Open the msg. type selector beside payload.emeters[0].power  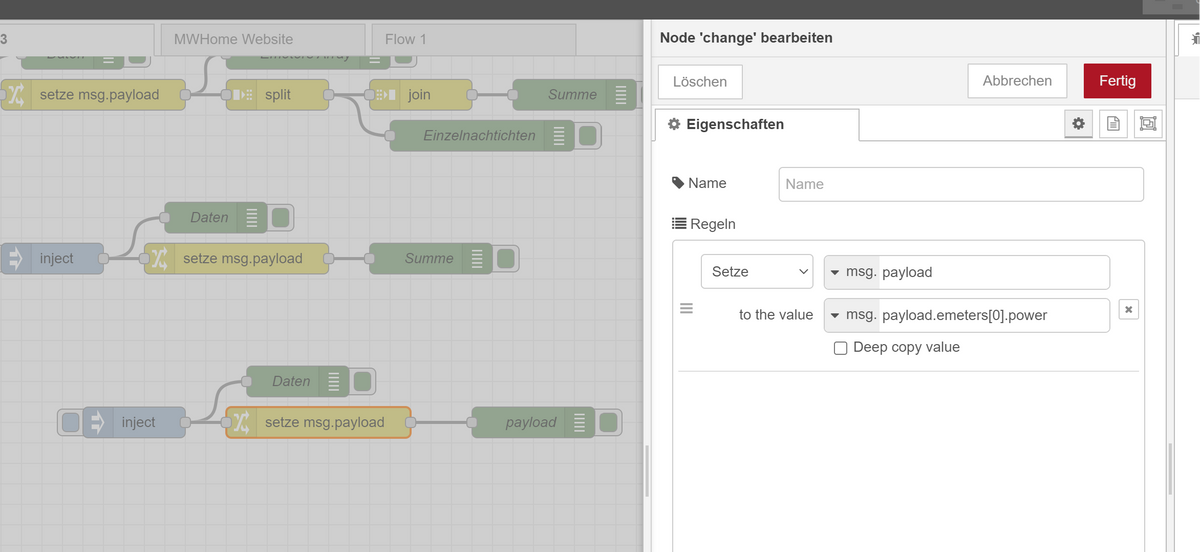point(851,315)
